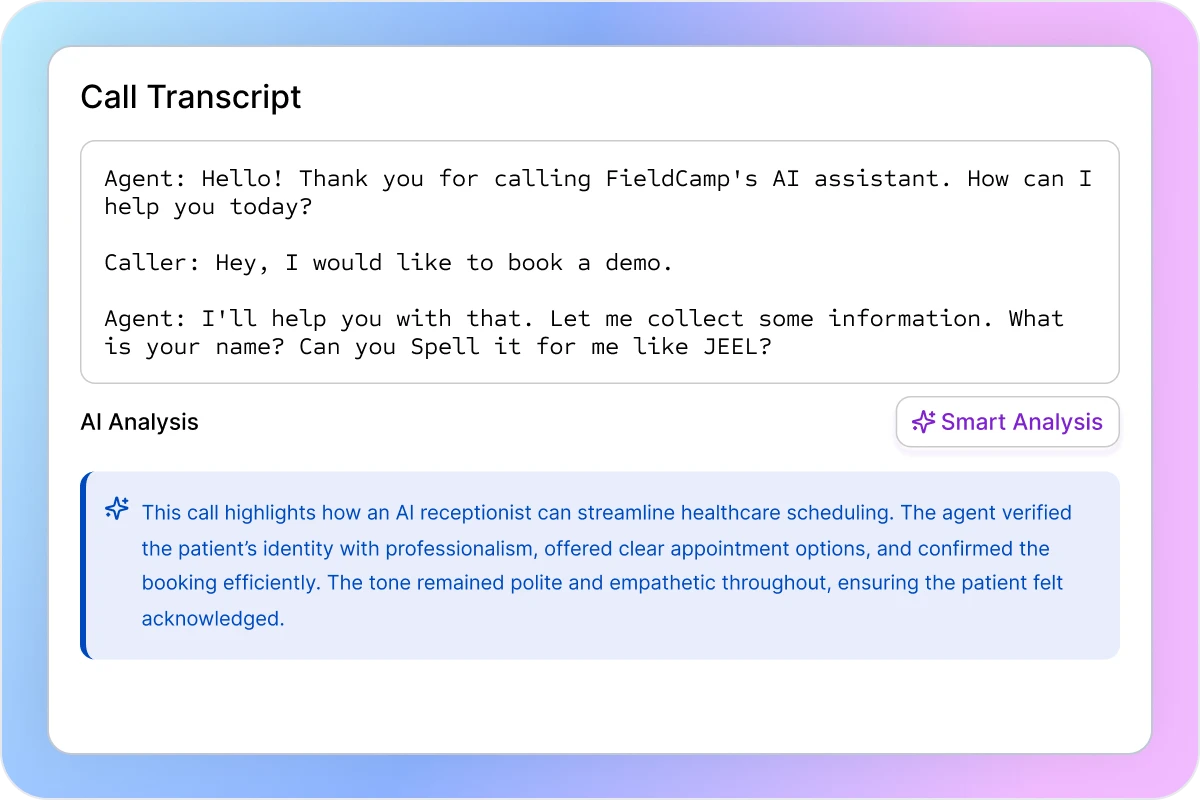The image size is (1200, 800).
Task: Click the AI analysis summary paragraph
Action: [x=606, y=565]
